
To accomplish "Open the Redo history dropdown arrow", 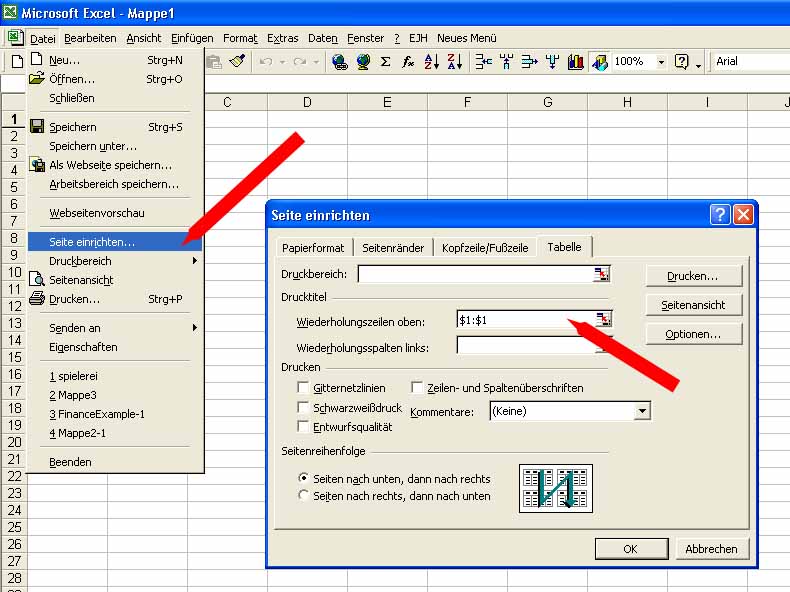I will click(316, 62).
